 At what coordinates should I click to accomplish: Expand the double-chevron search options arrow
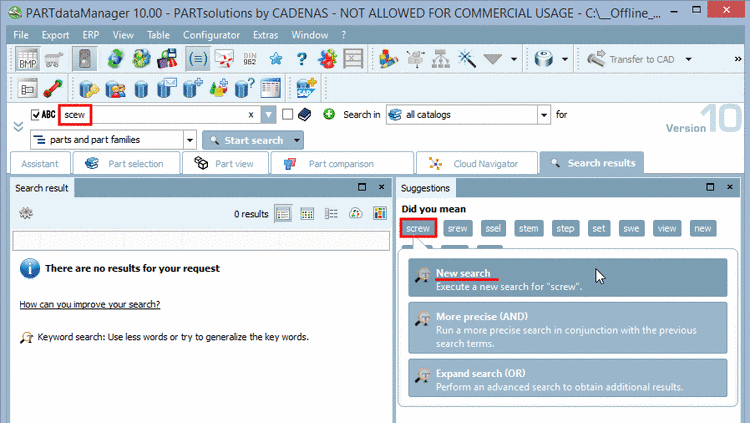point(18,127)
